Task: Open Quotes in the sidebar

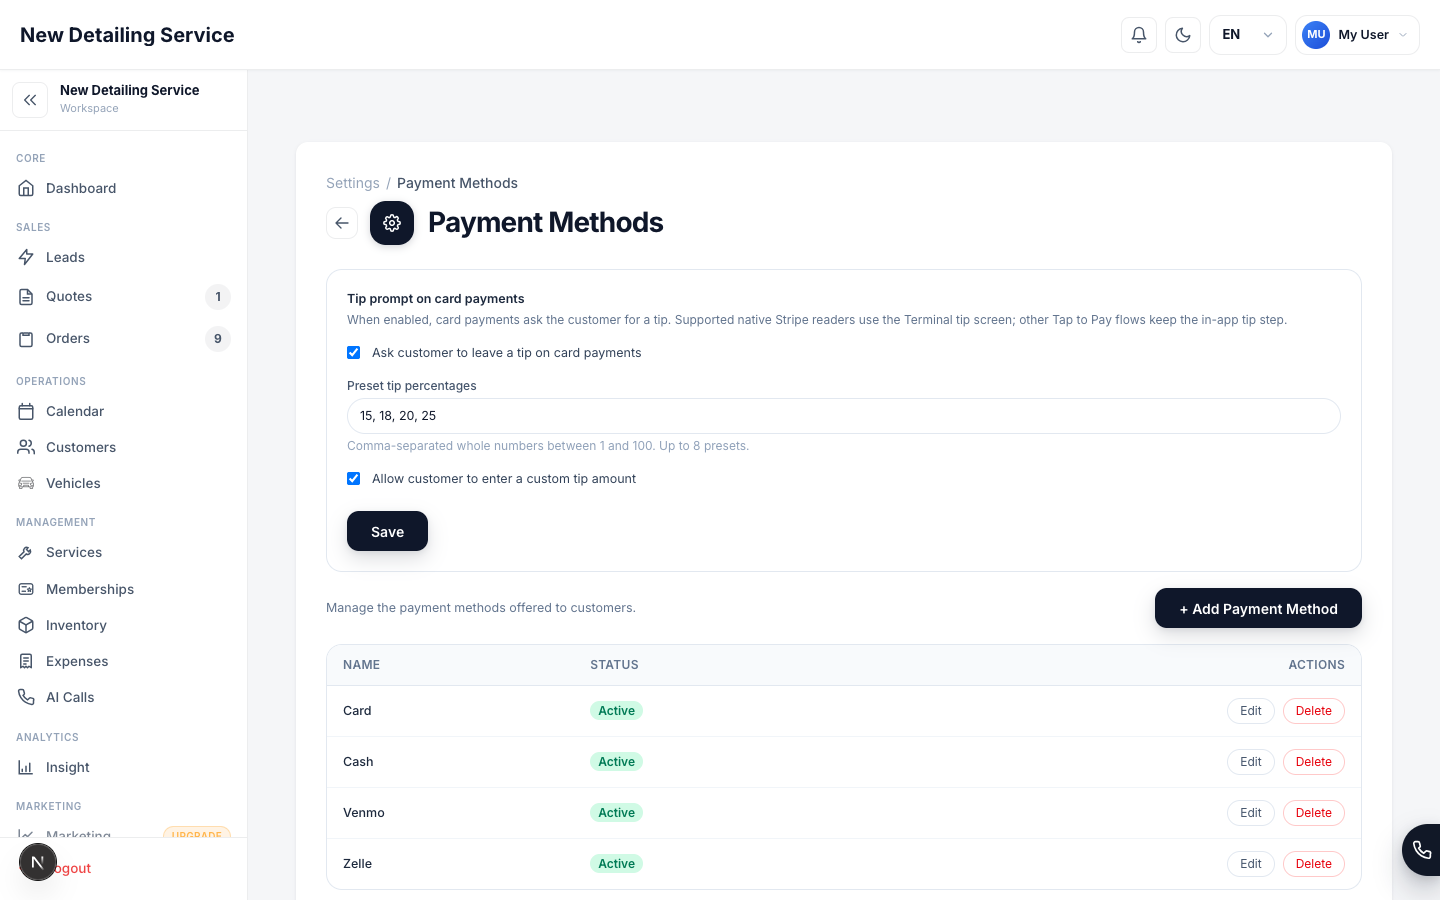Action: point(124,296)
